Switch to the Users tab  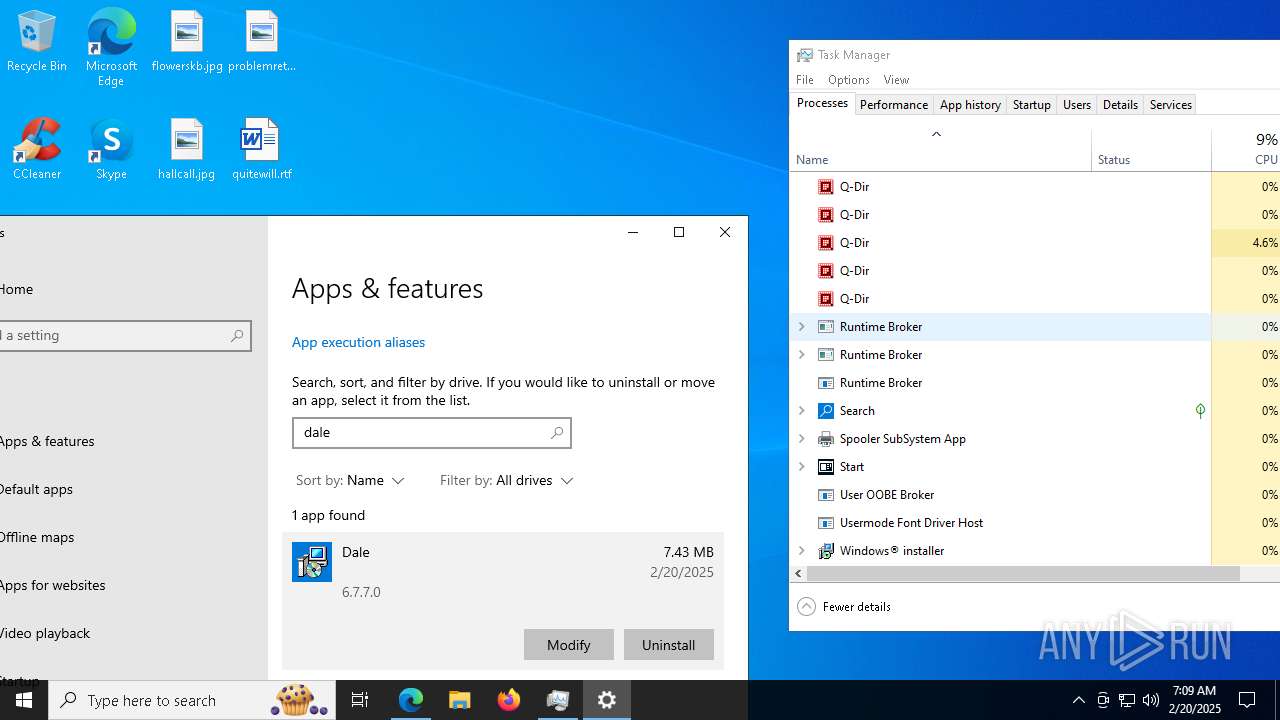click(1076, 104)
